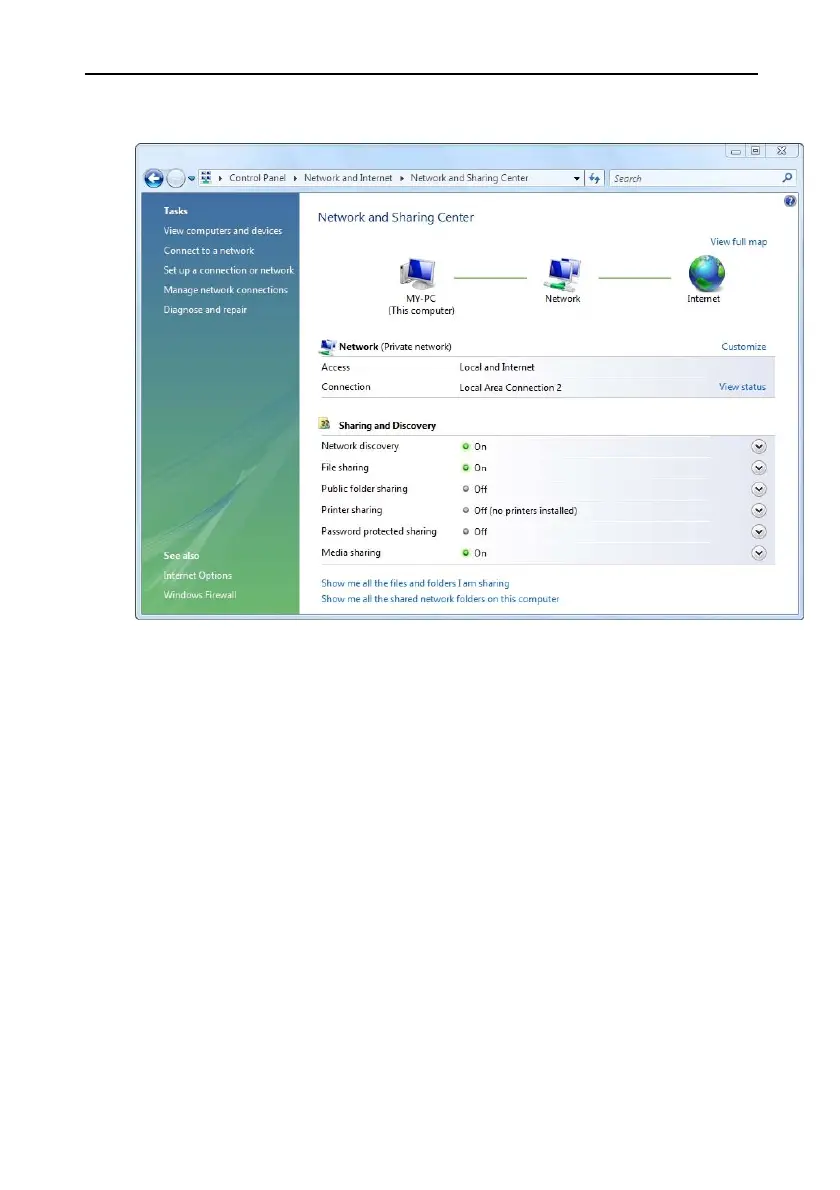This screenshot has width=840, height=1190.
Task: Click the MY-PC computer icon
Action: coord(417,275)
